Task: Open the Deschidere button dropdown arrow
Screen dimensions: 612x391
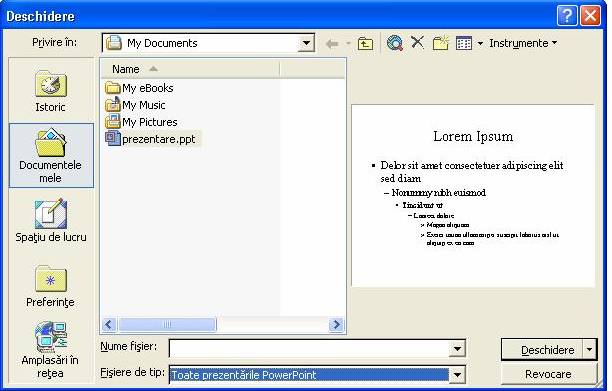Action: [x=589, y=350]
